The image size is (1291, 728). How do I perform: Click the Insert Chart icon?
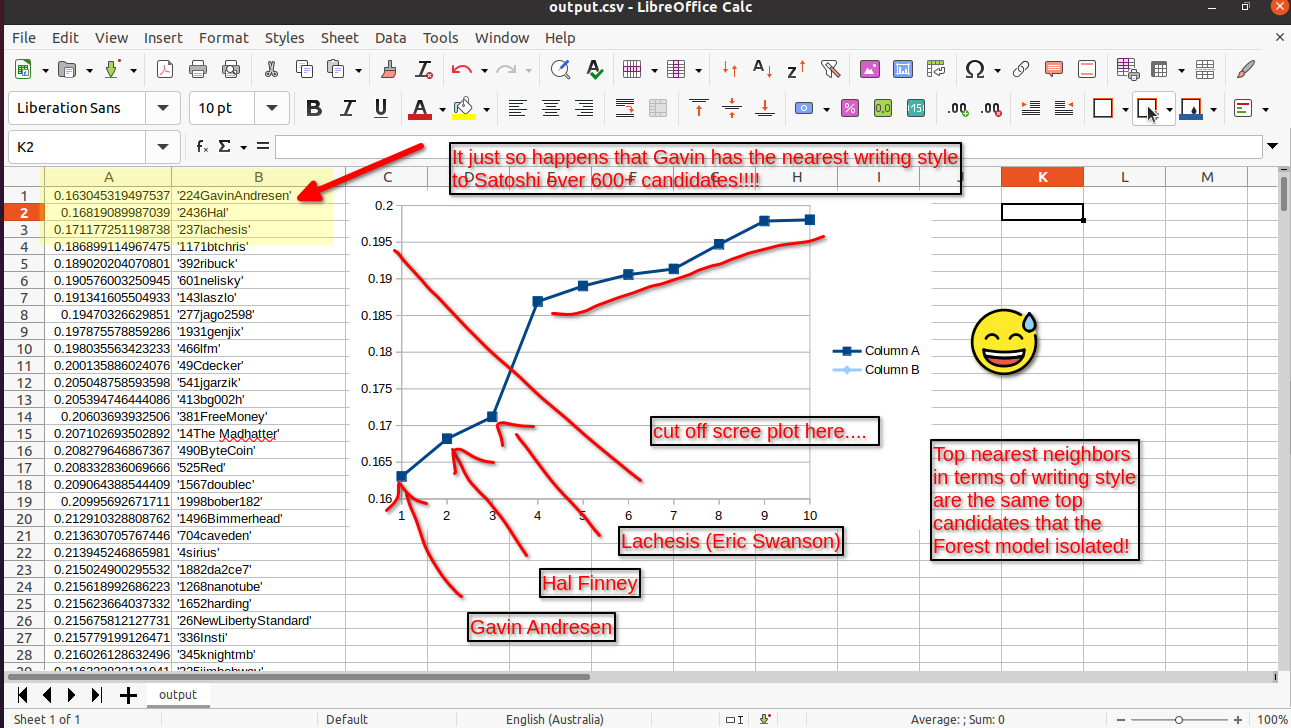click(x=903, y=69)
